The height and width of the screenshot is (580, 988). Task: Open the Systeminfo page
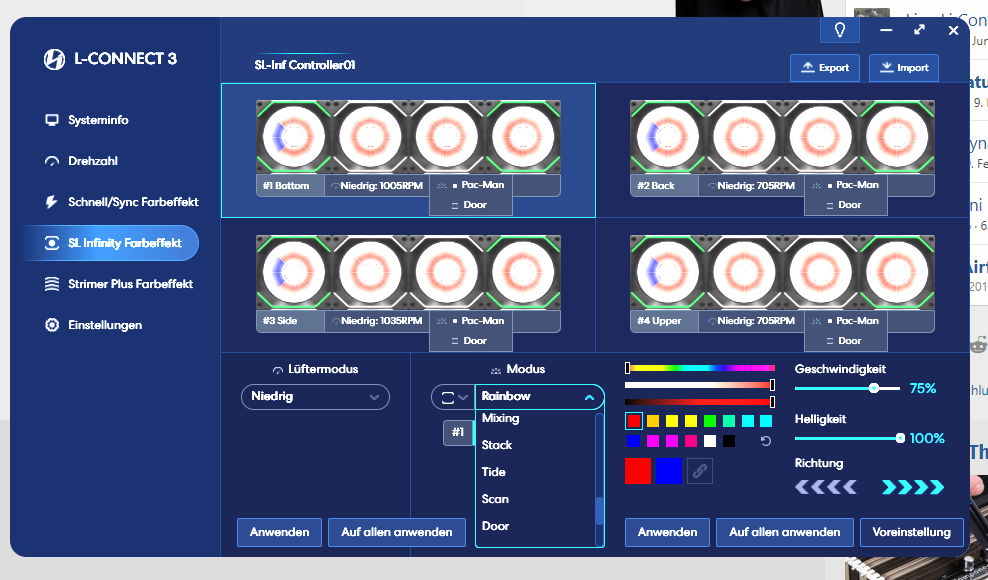(x=98, y=120)
